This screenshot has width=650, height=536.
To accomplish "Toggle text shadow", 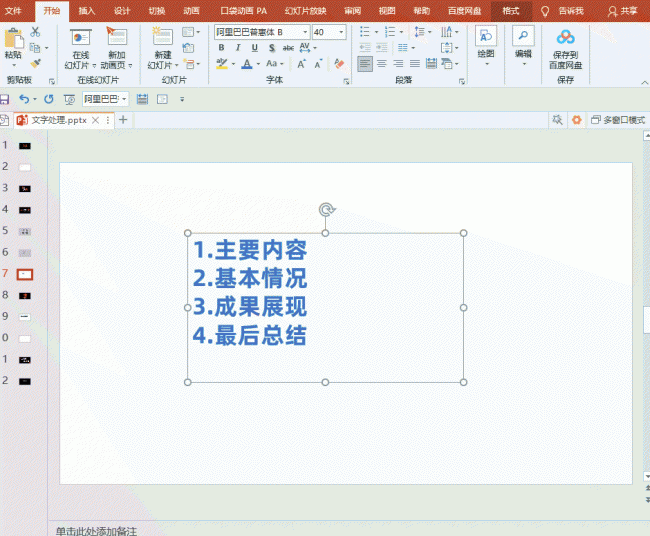I will tap(272, 48).
